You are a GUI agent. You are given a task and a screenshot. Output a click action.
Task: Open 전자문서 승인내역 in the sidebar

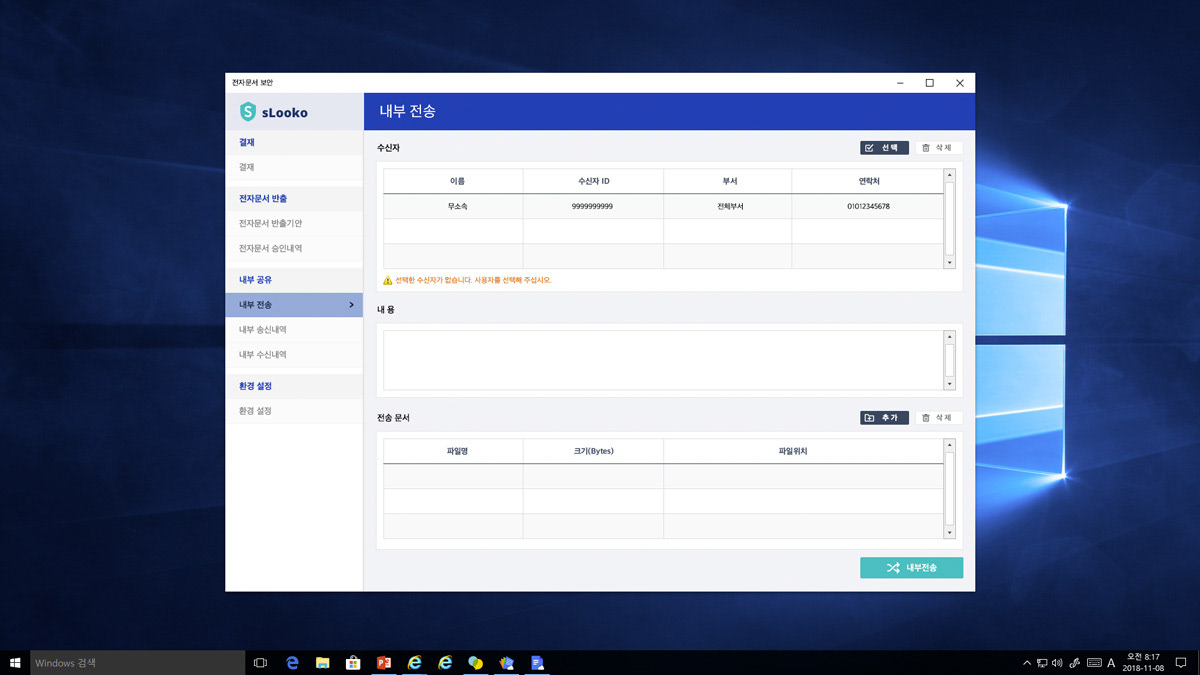pos(294,248)
